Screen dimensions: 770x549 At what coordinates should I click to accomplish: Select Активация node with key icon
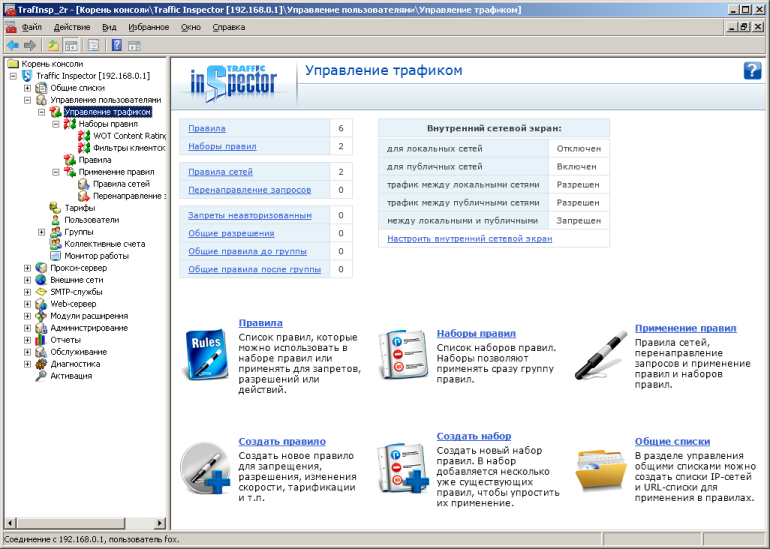(71, 376)
